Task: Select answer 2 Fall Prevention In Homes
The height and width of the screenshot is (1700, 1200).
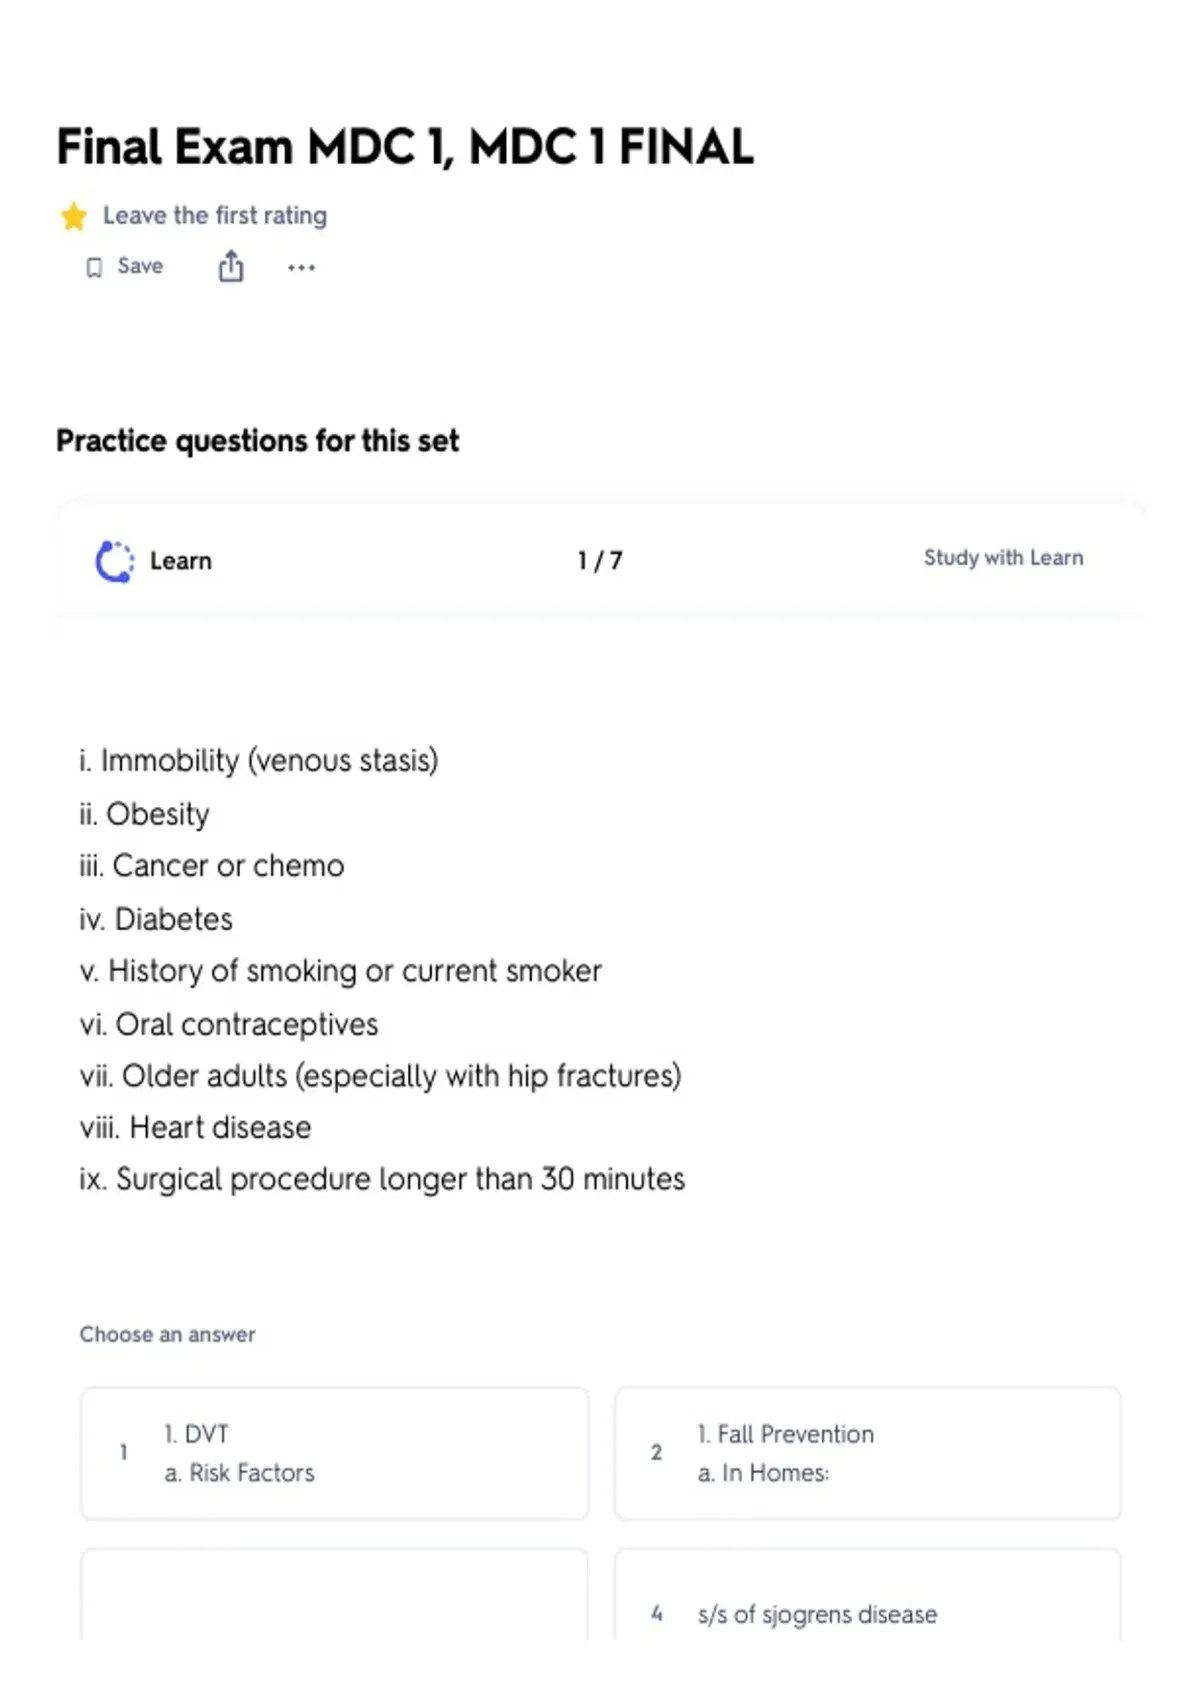Action: 868,1453
